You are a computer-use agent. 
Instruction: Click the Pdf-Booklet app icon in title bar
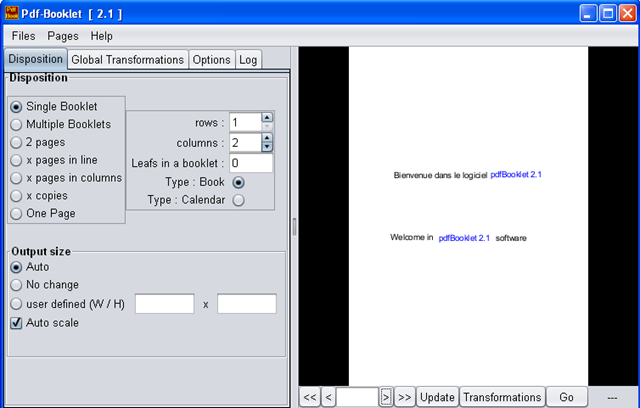[x=12, y=13]
